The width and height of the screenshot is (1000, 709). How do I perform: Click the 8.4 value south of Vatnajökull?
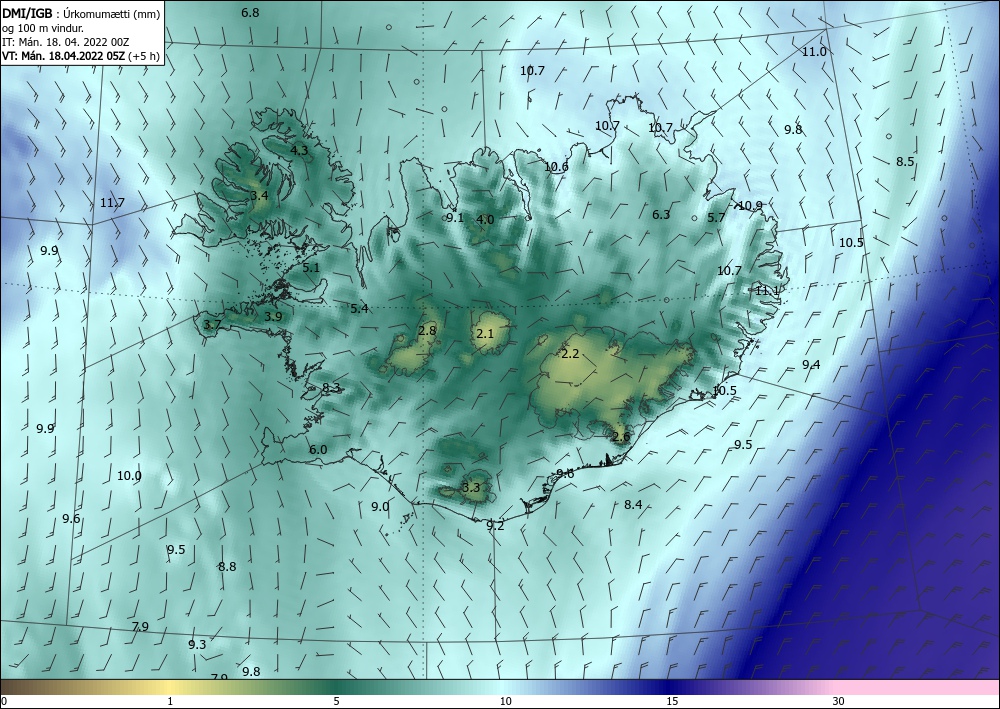coord(633,504)
